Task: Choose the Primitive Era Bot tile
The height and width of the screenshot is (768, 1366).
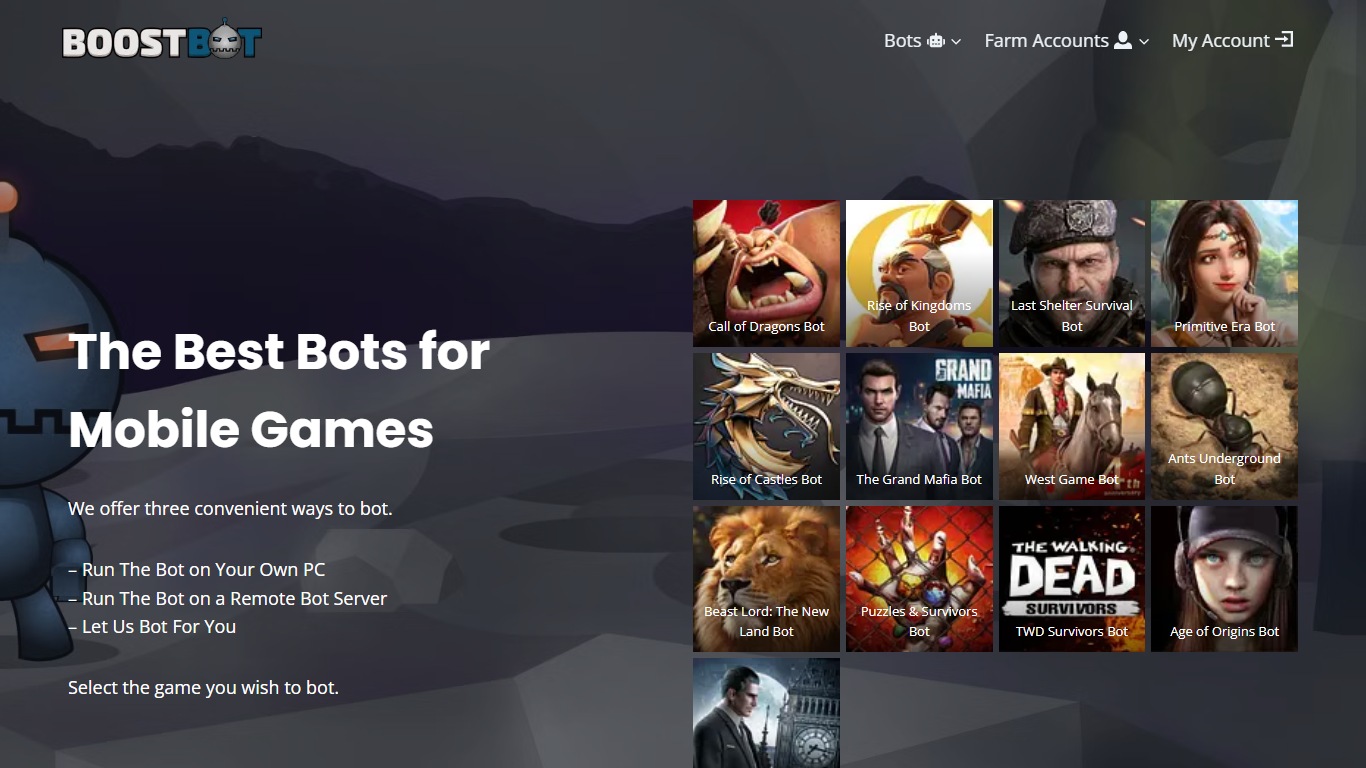Action: tap(1224, 273)
